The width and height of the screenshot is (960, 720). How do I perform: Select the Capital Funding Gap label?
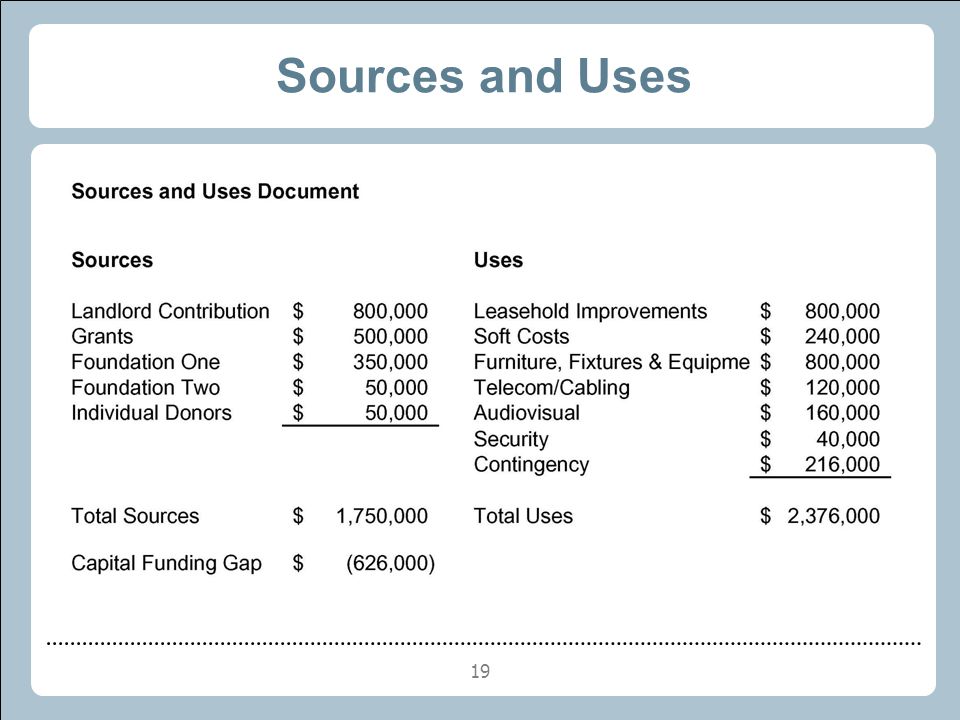pyautogui.click(x=167, y=563)
